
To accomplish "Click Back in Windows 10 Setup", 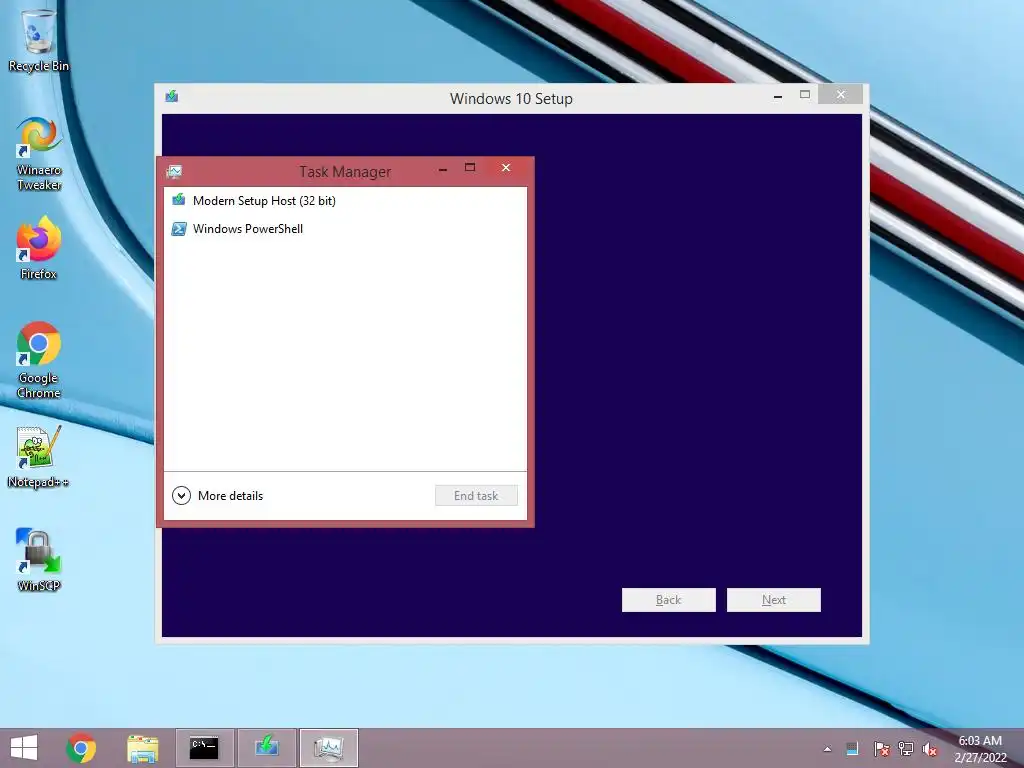I will 668,600.
